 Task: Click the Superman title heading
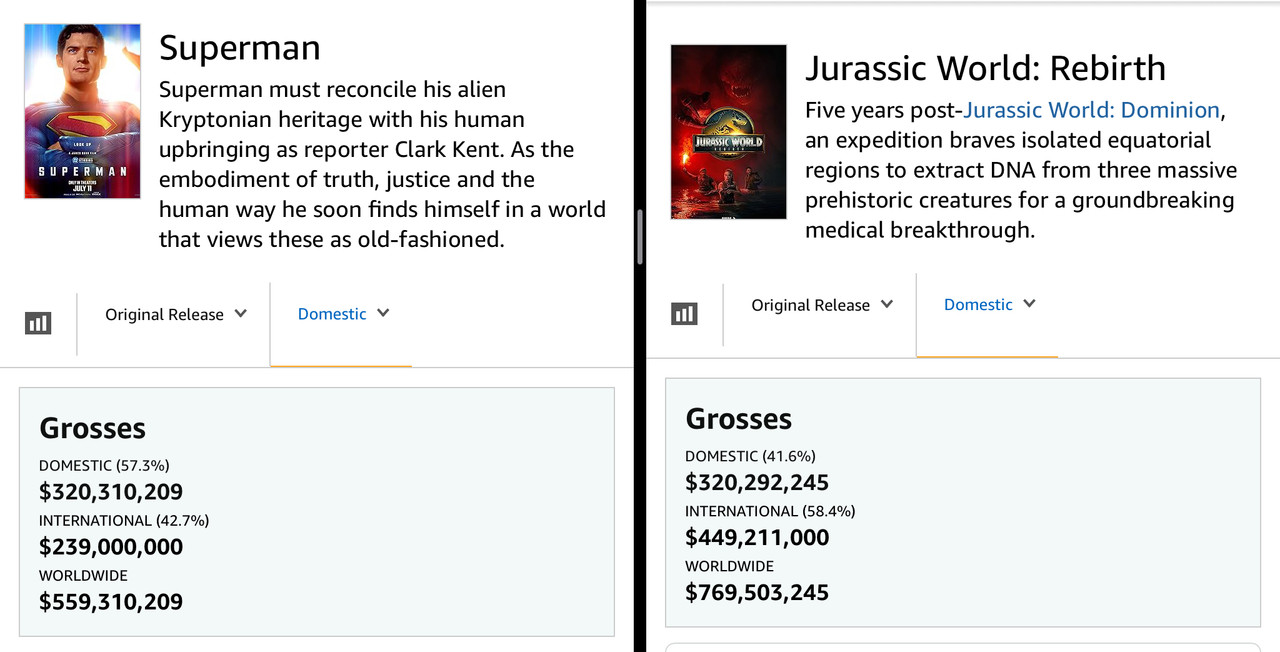(240, 47)
